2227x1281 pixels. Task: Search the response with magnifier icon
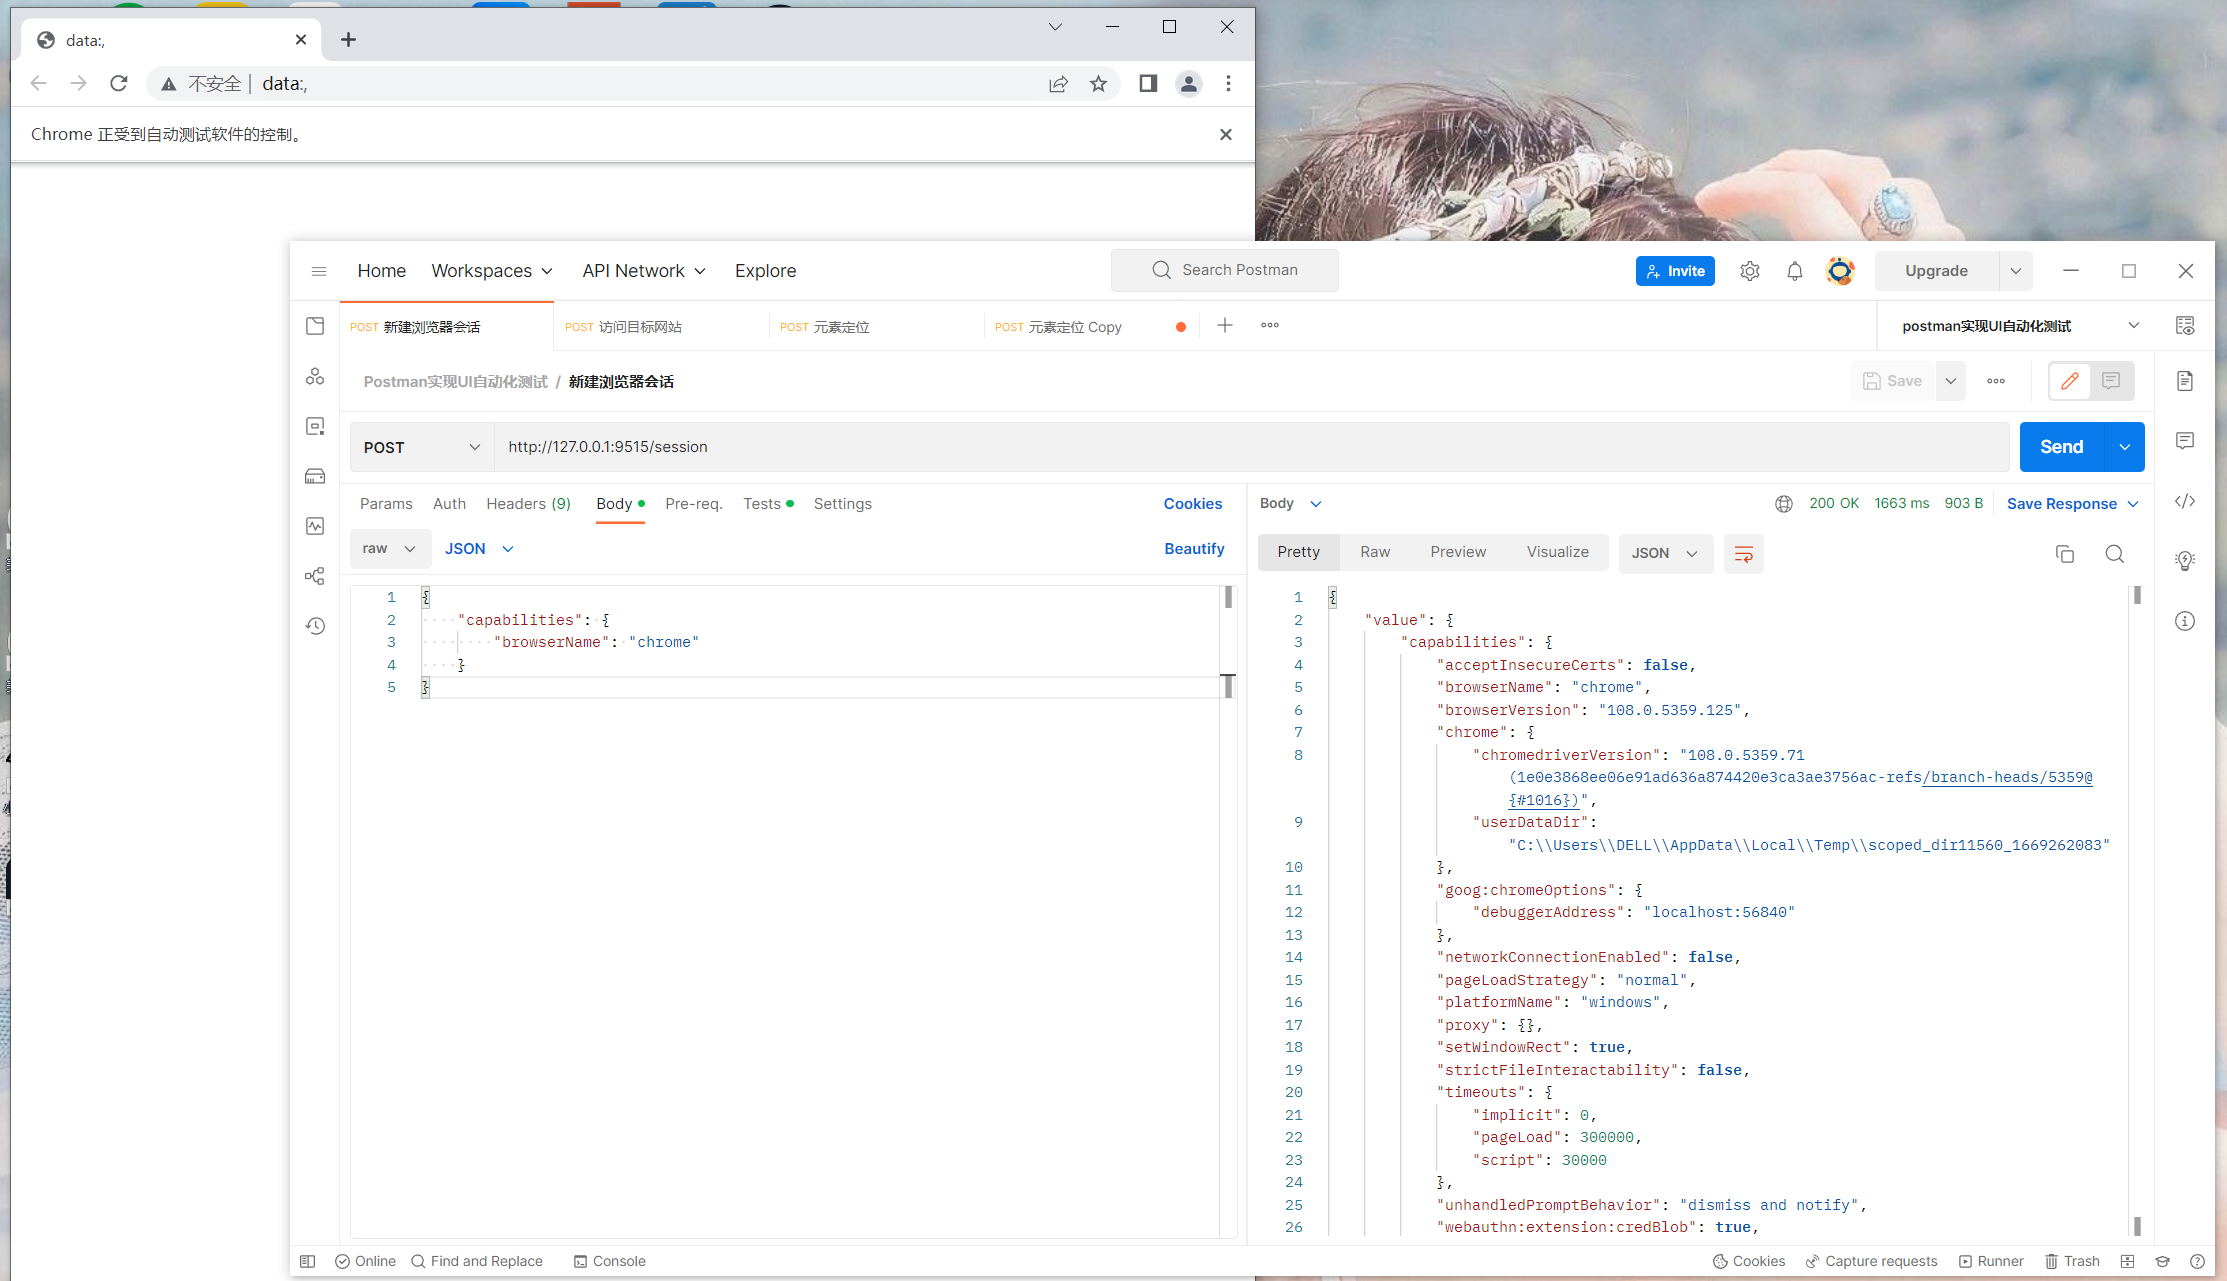coord(2114,554)
